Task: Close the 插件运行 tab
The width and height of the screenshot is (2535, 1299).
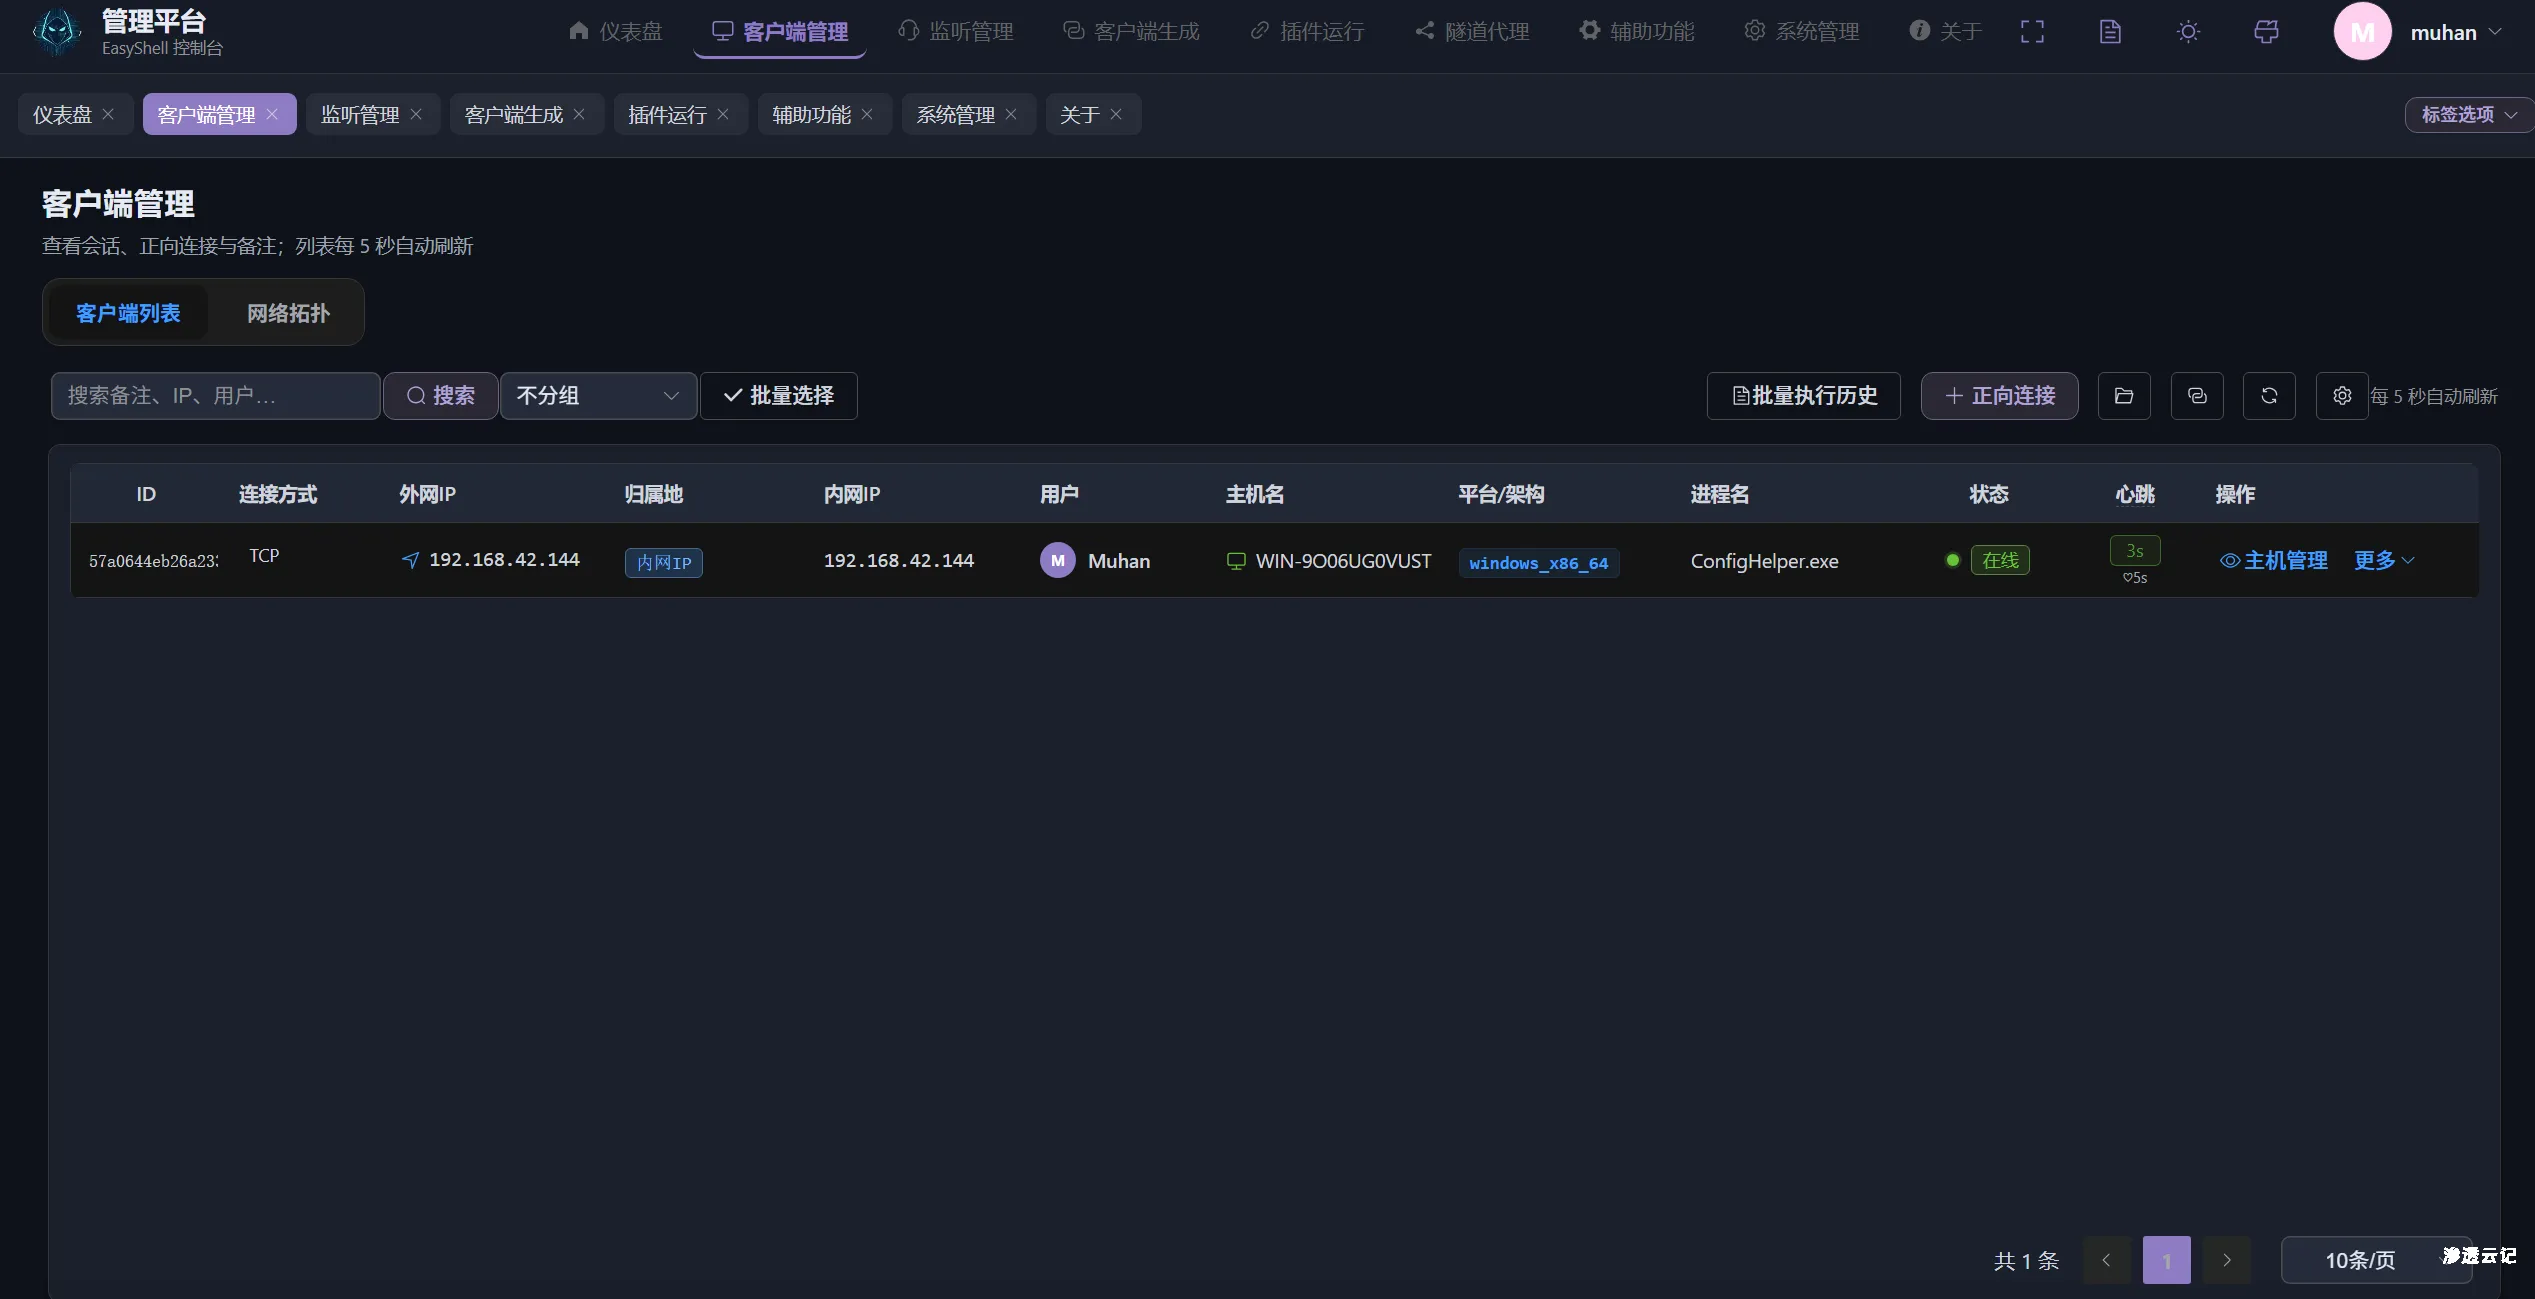Action: click(723, 114)
